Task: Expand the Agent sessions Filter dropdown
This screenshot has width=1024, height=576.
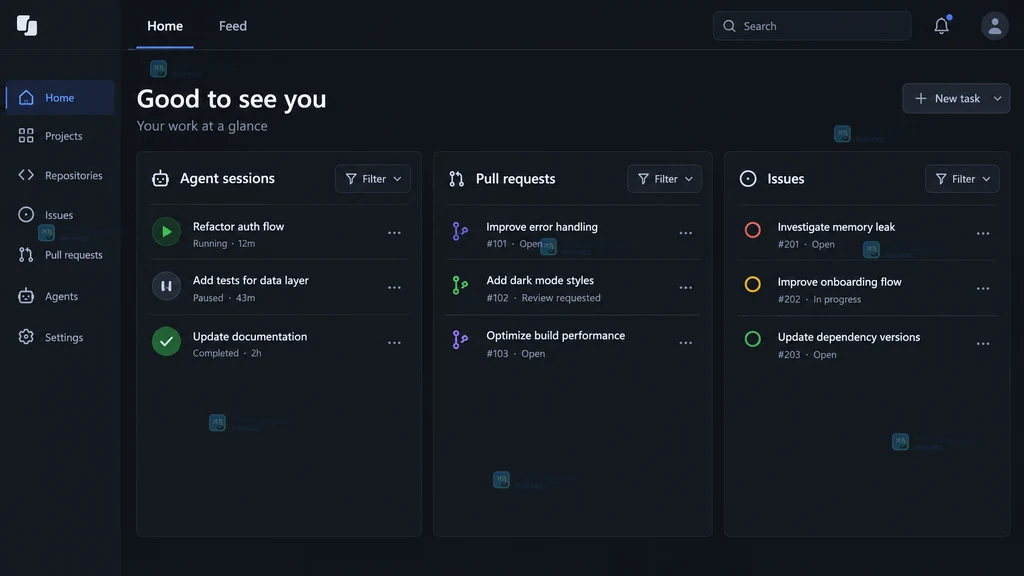Action: (x=373, y=179)
